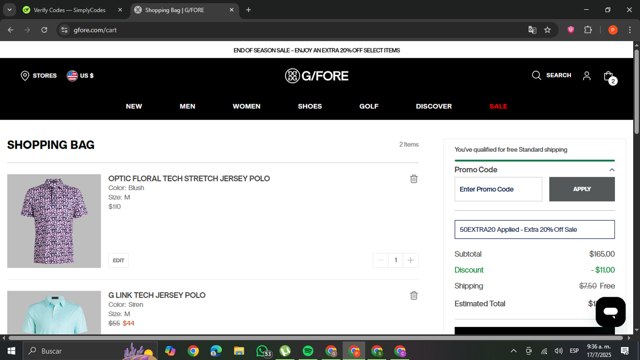Collapse the Promo Code section
640x360 pixels.
612,170
